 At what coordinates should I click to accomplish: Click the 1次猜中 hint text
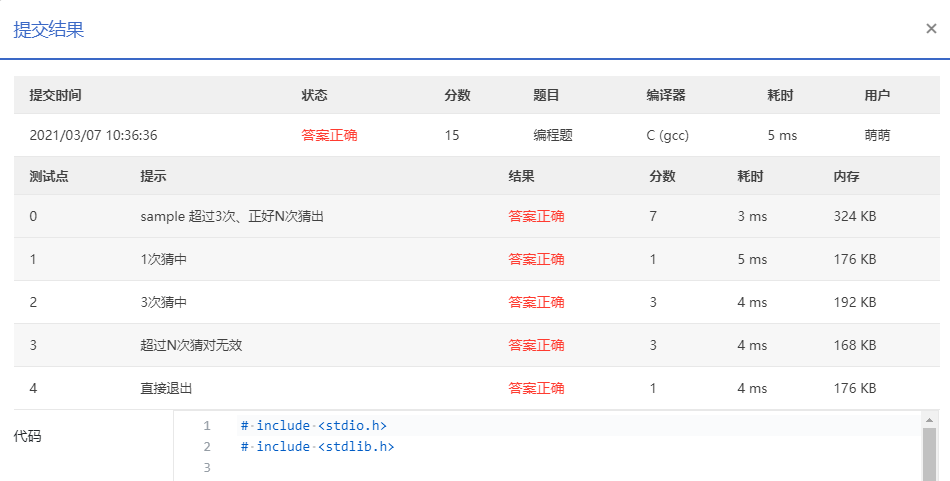click(x=164, y=259)
